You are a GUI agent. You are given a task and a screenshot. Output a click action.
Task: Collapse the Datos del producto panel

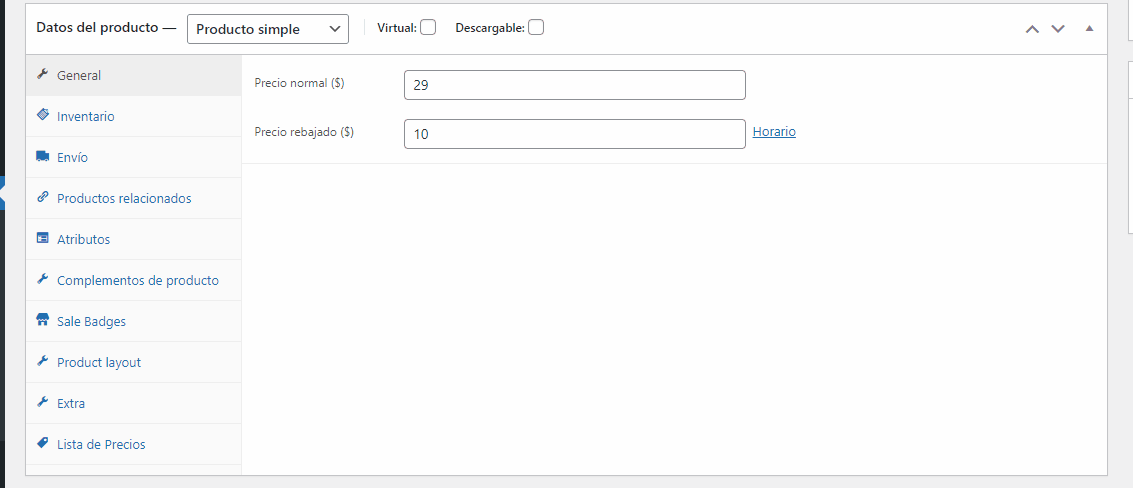pyautogui.click(x=1089, y=29)
